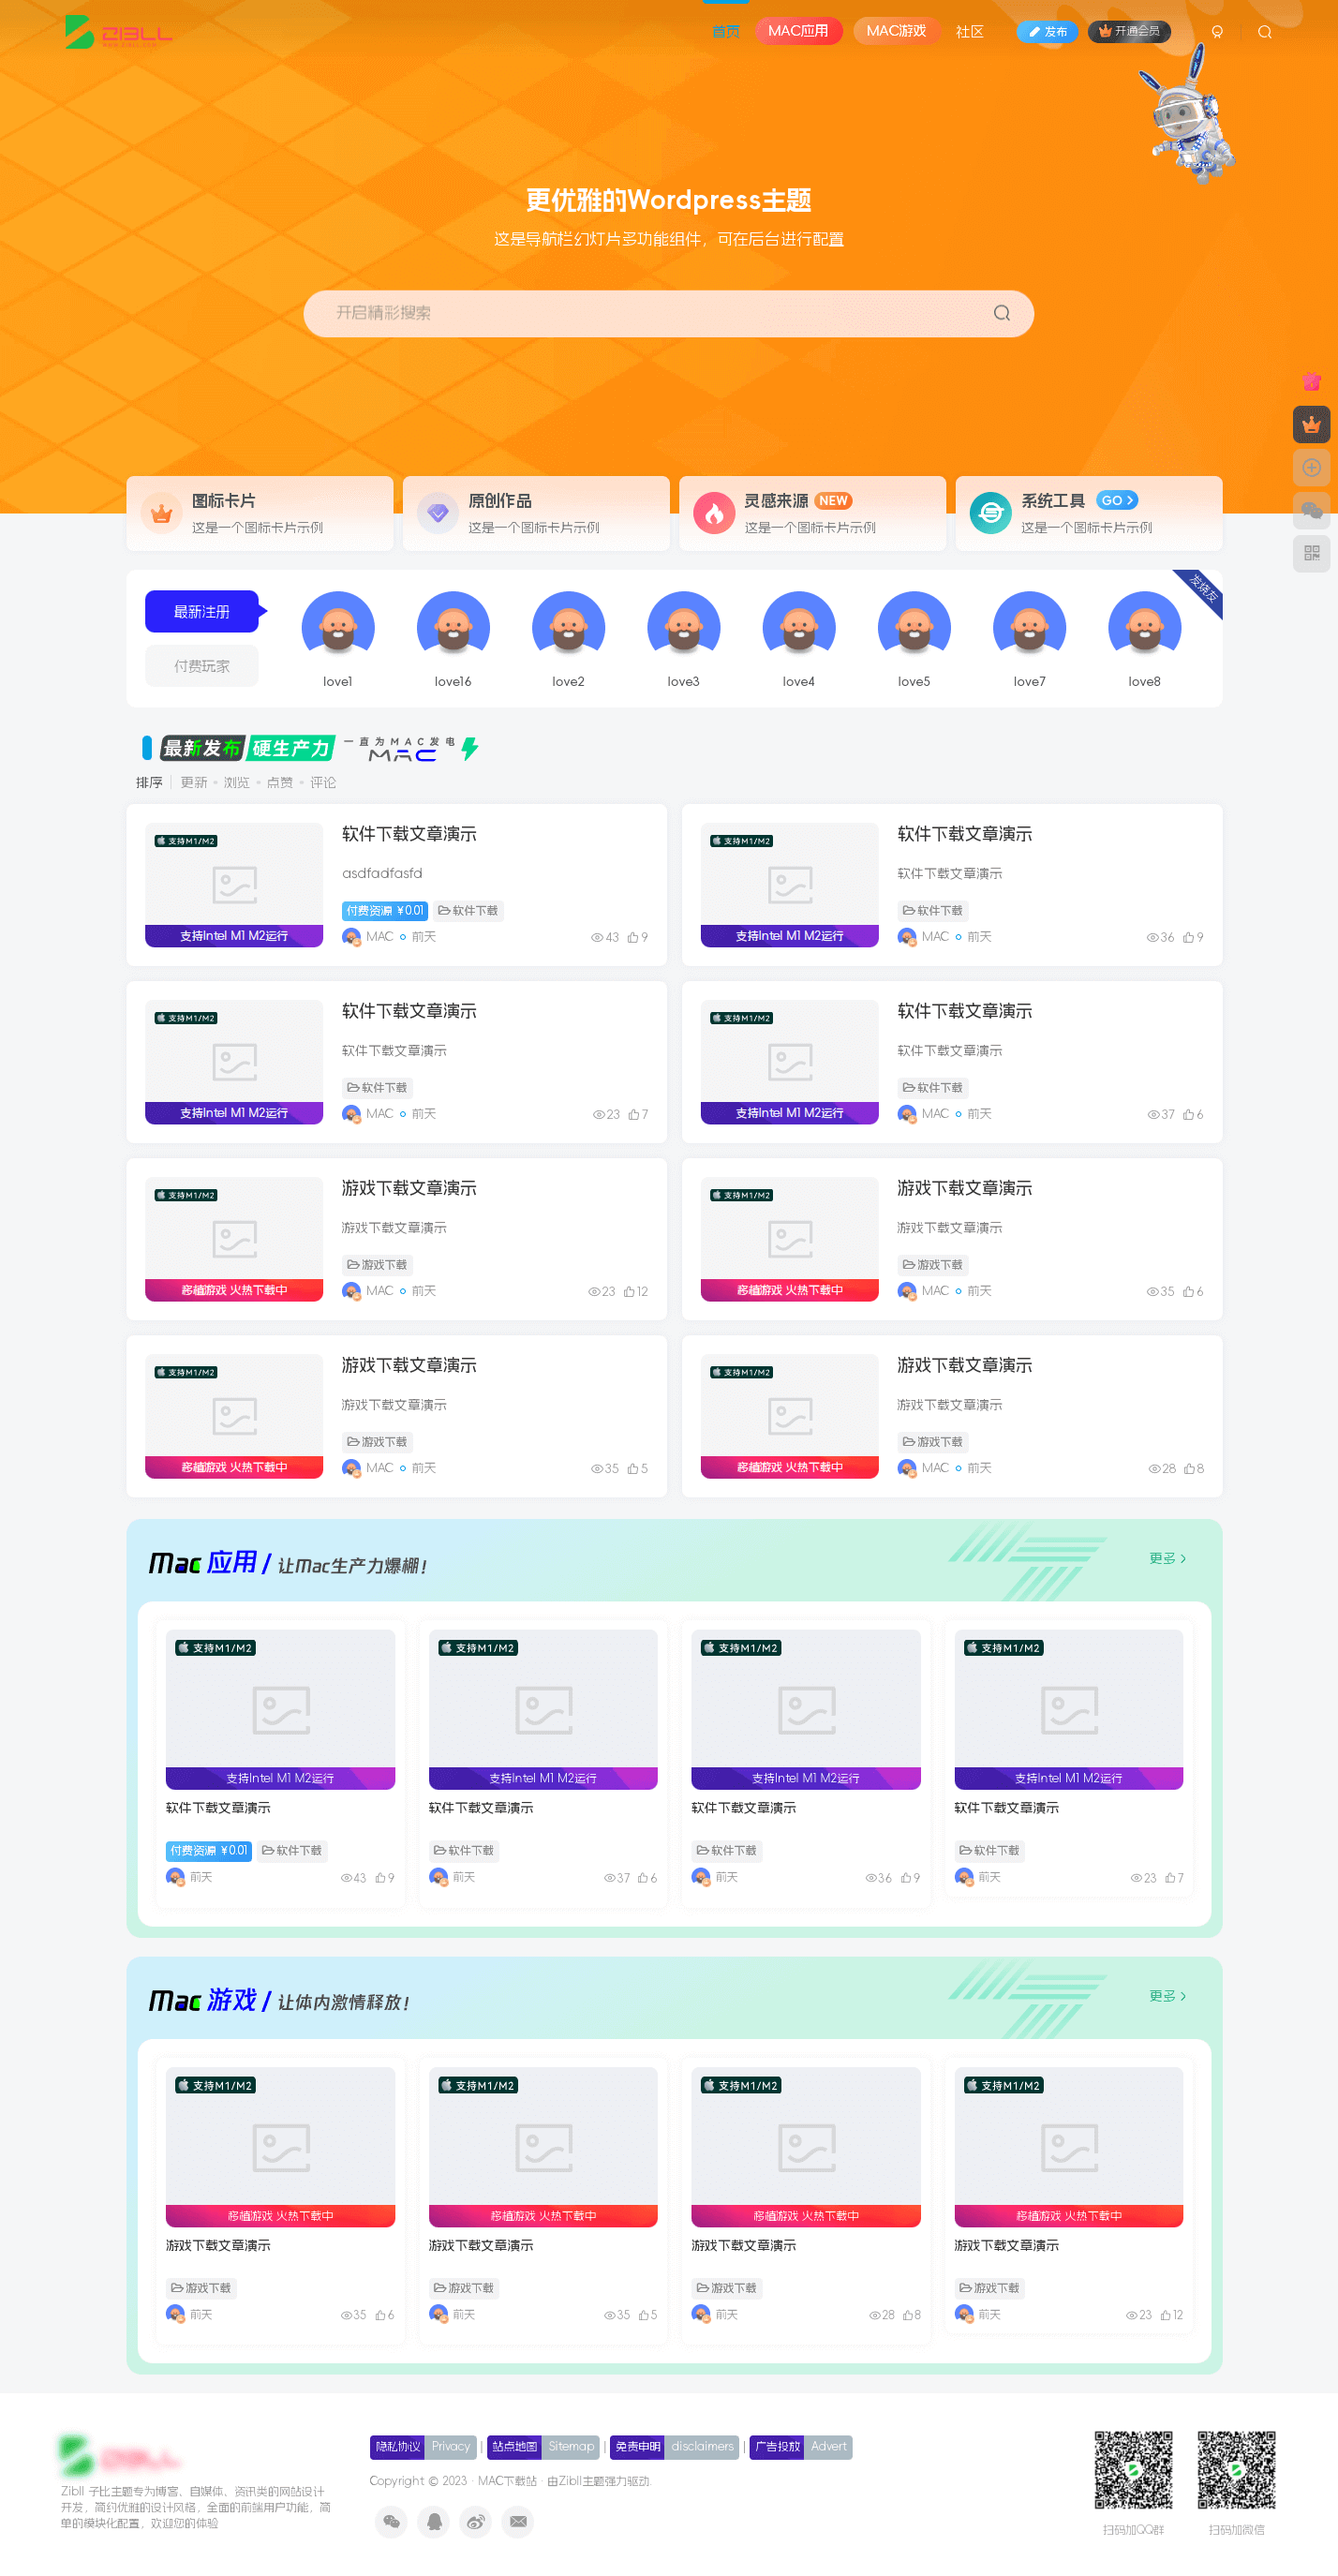Switch to the 付费玩家 tab
1338x2576 pixels.
[x=202, y=666]
